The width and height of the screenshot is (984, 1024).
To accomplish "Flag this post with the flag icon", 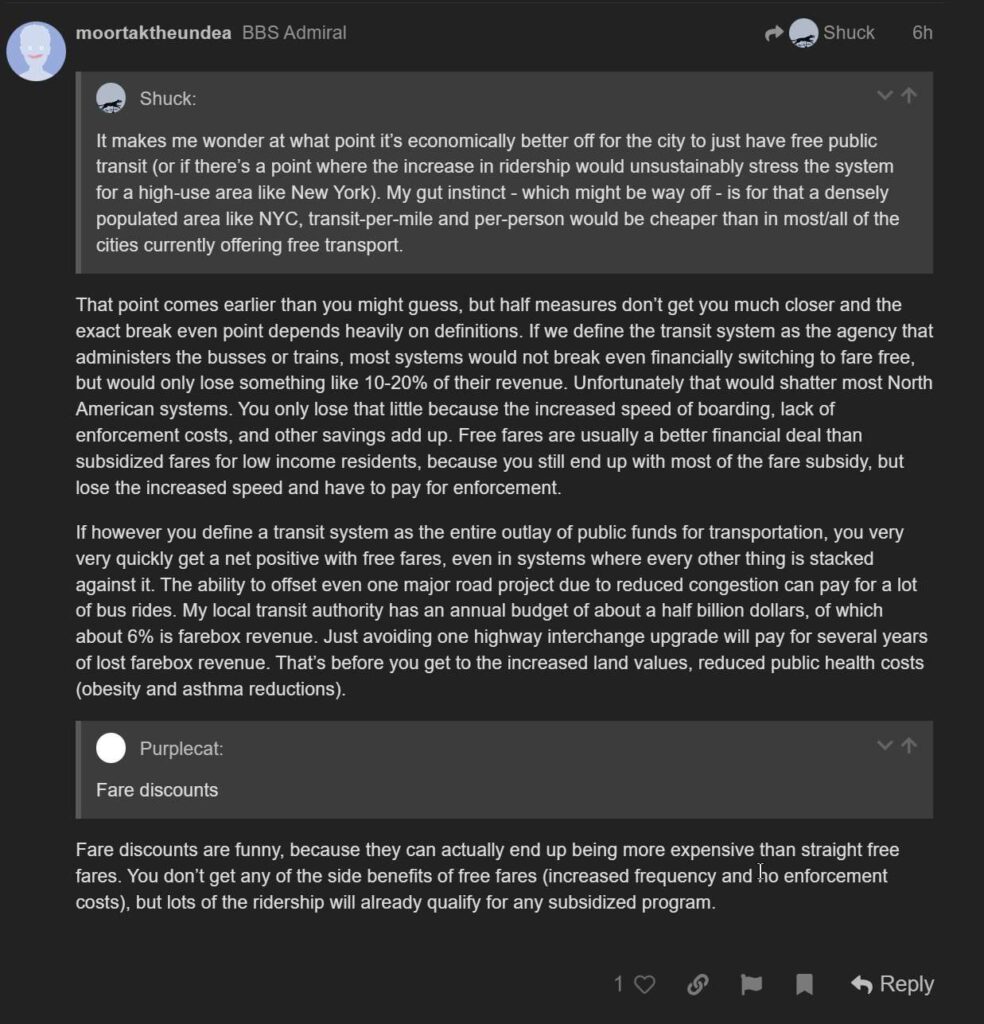I will pos(751,985).
